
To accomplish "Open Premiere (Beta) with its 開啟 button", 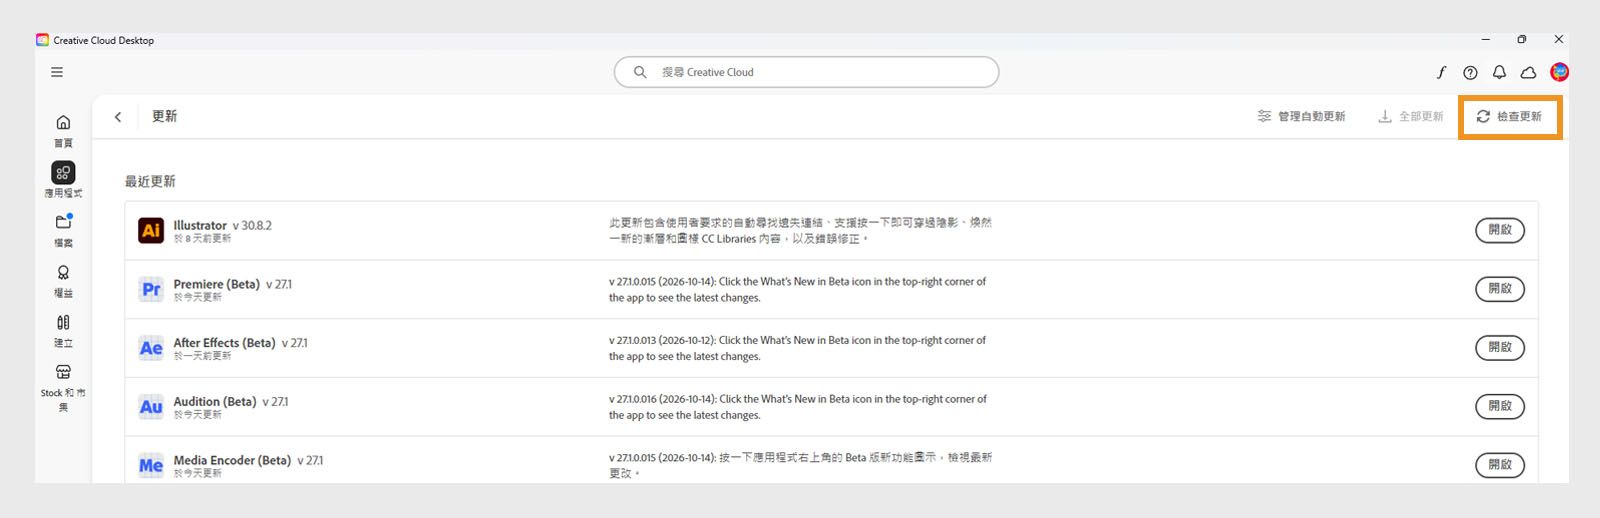I will (x=1500, y=289).
